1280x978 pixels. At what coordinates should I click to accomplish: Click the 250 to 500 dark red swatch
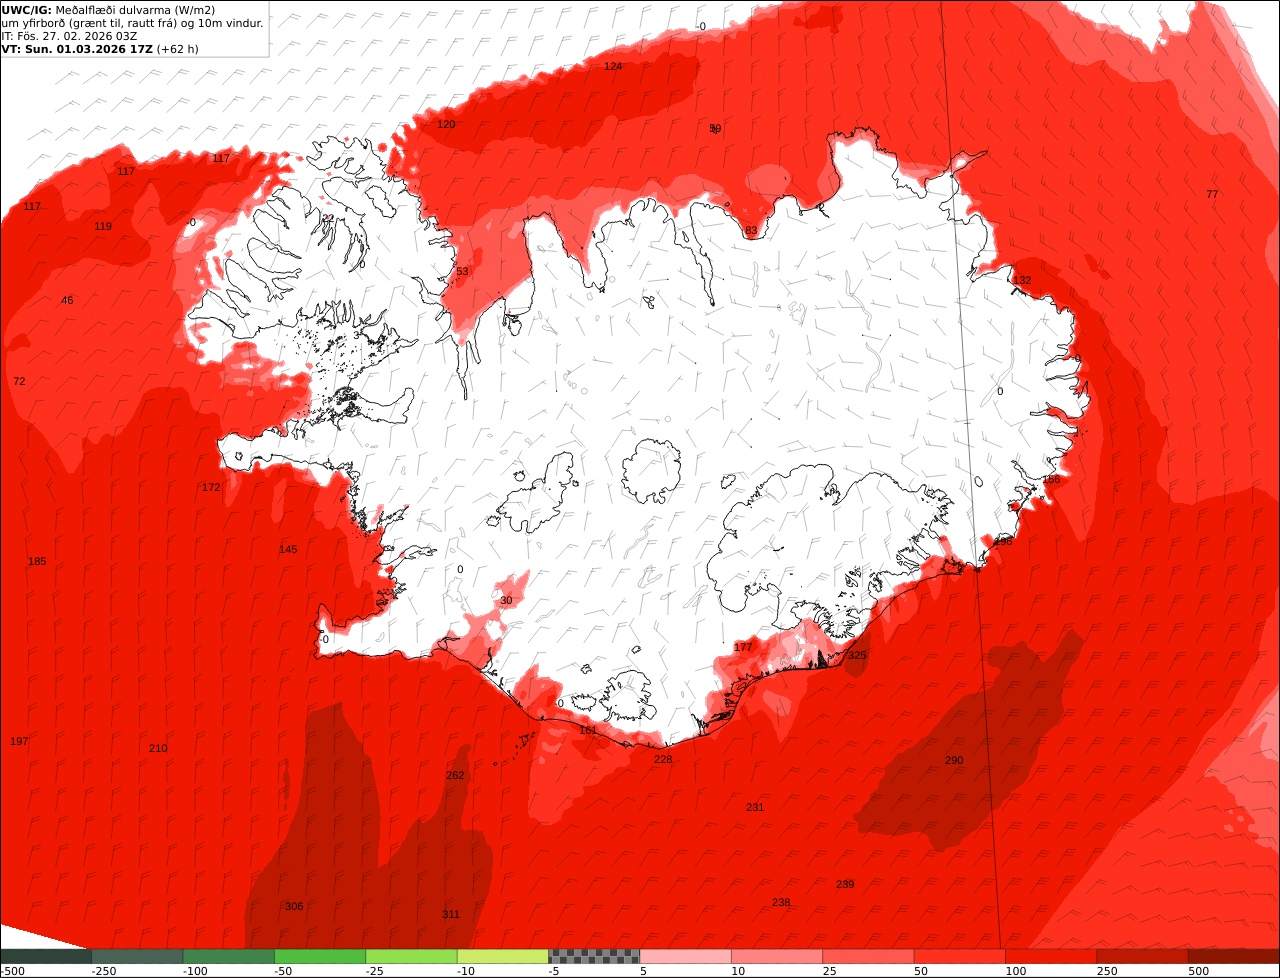1142,956
